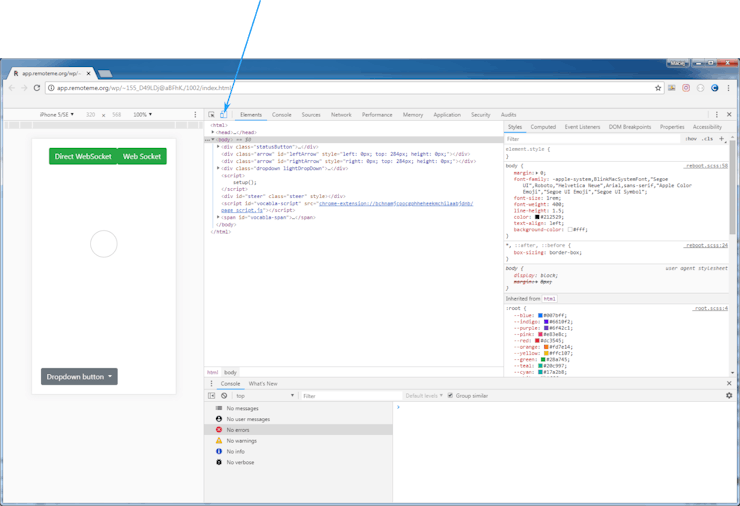The height and width of the screenshot is (506, 740).
Task: Click the Styles Filter input field
Action: pos(593,139)
